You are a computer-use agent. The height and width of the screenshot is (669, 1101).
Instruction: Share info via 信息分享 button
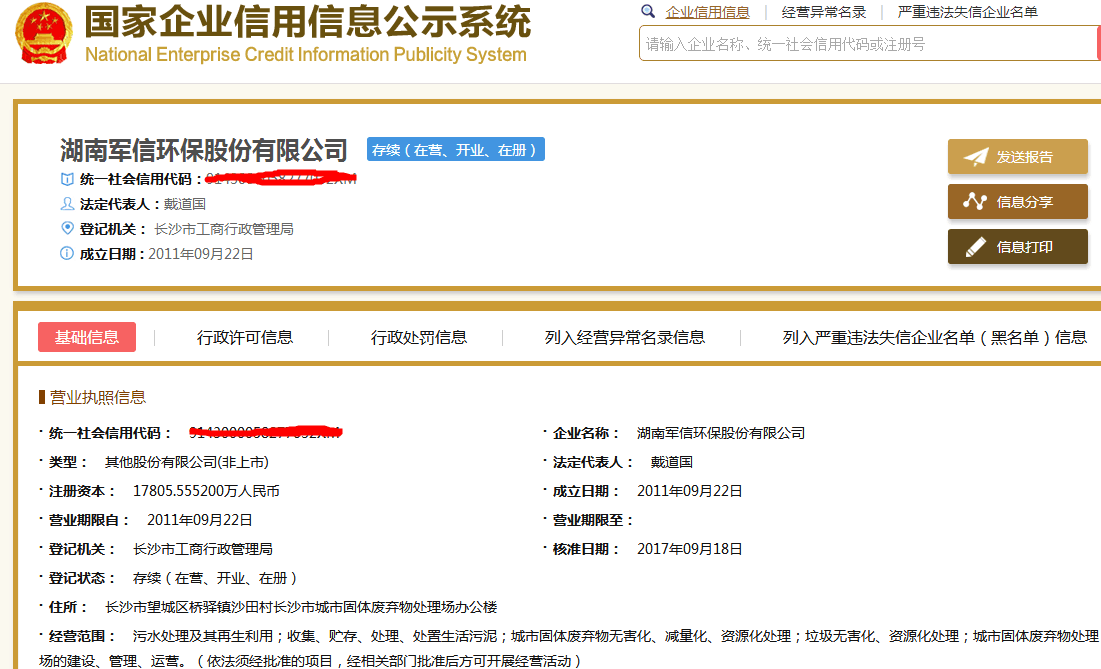(x=1017, y=201)
